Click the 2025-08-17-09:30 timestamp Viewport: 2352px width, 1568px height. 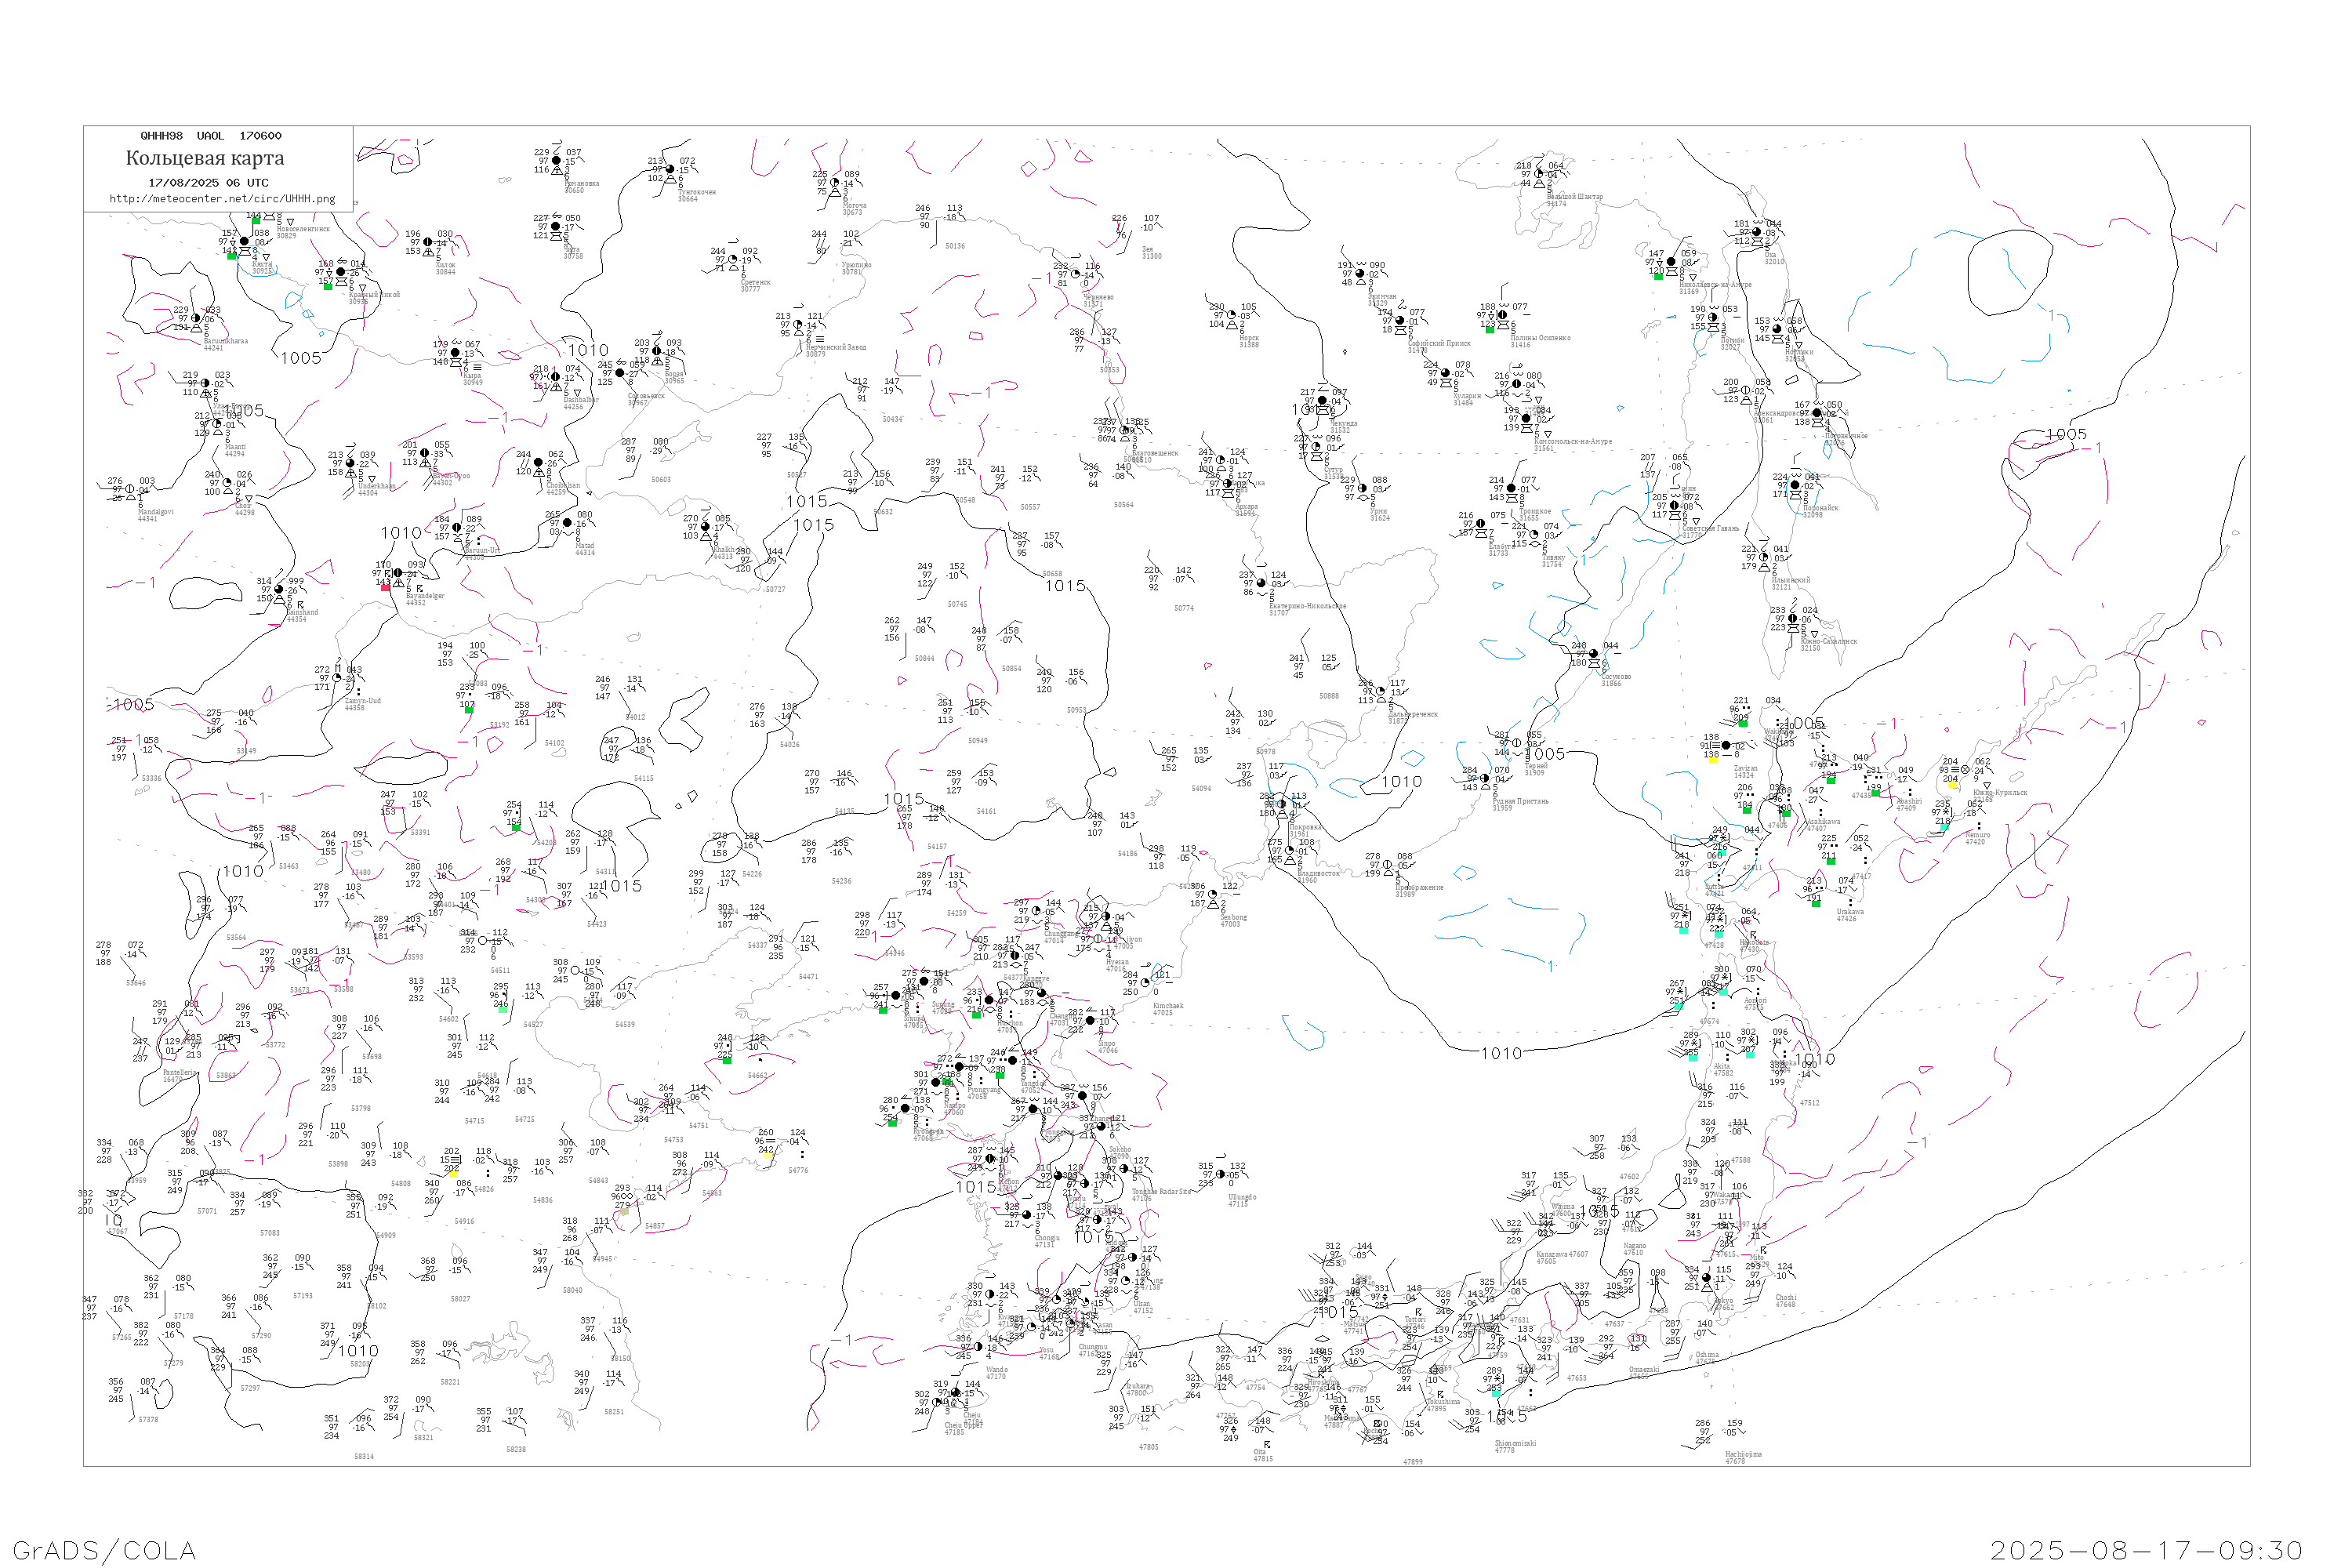click(x=2146, y=1550)
